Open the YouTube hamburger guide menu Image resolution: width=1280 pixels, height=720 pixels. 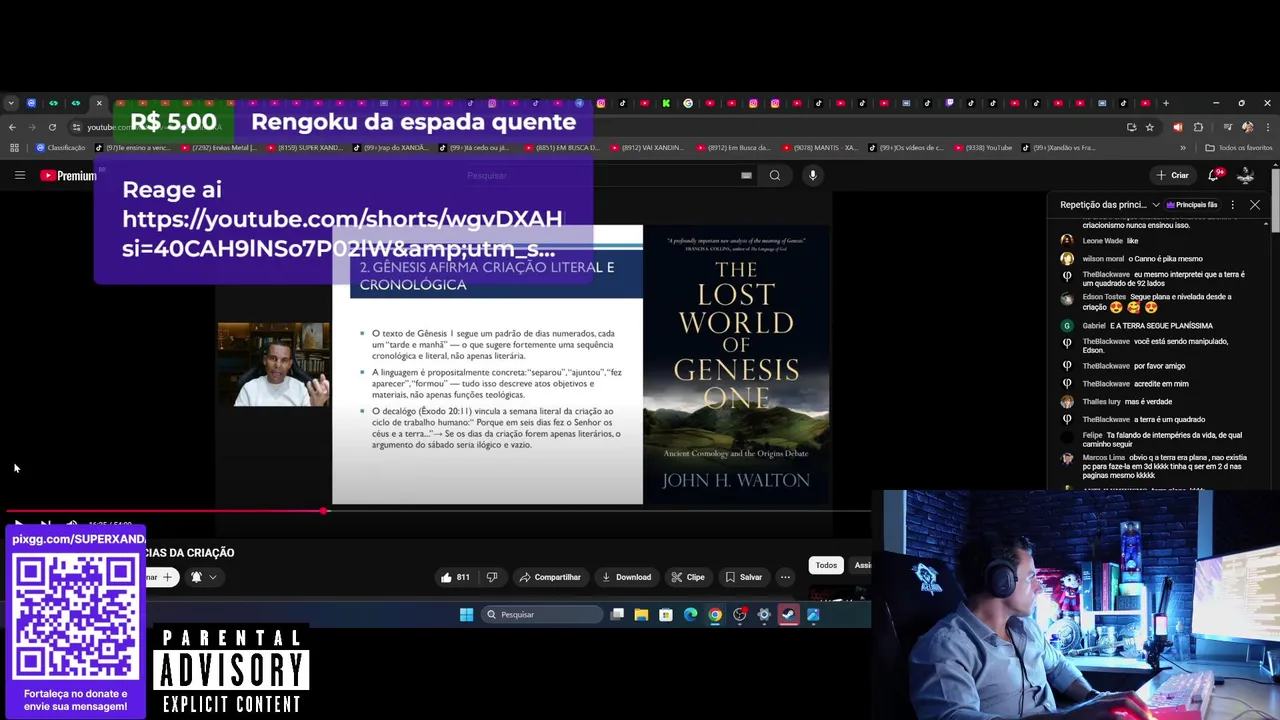[19, 175]
